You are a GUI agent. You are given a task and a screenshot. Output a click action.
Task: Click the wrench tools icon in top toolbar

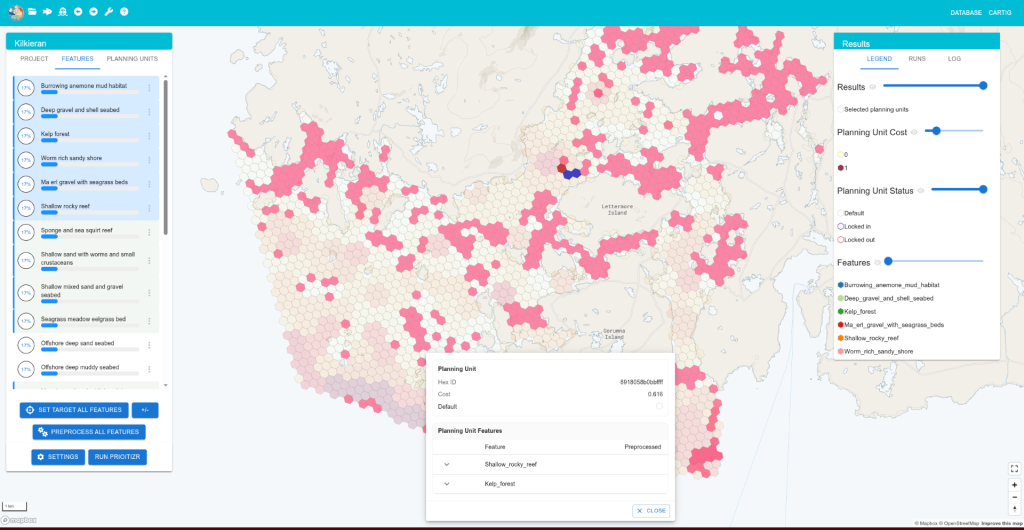pyautogui.click(x=108, y=12)
